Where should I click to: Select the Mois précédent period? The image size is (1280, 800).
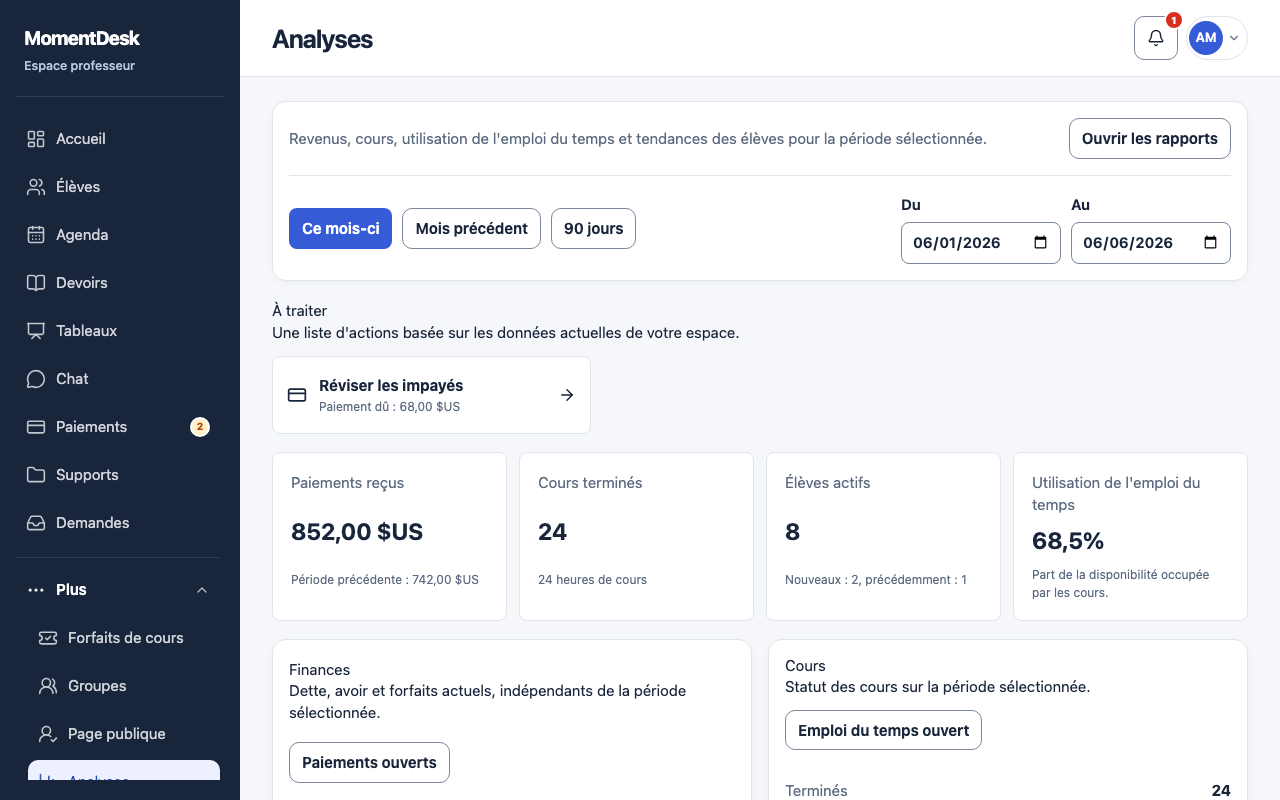point(471,228)
